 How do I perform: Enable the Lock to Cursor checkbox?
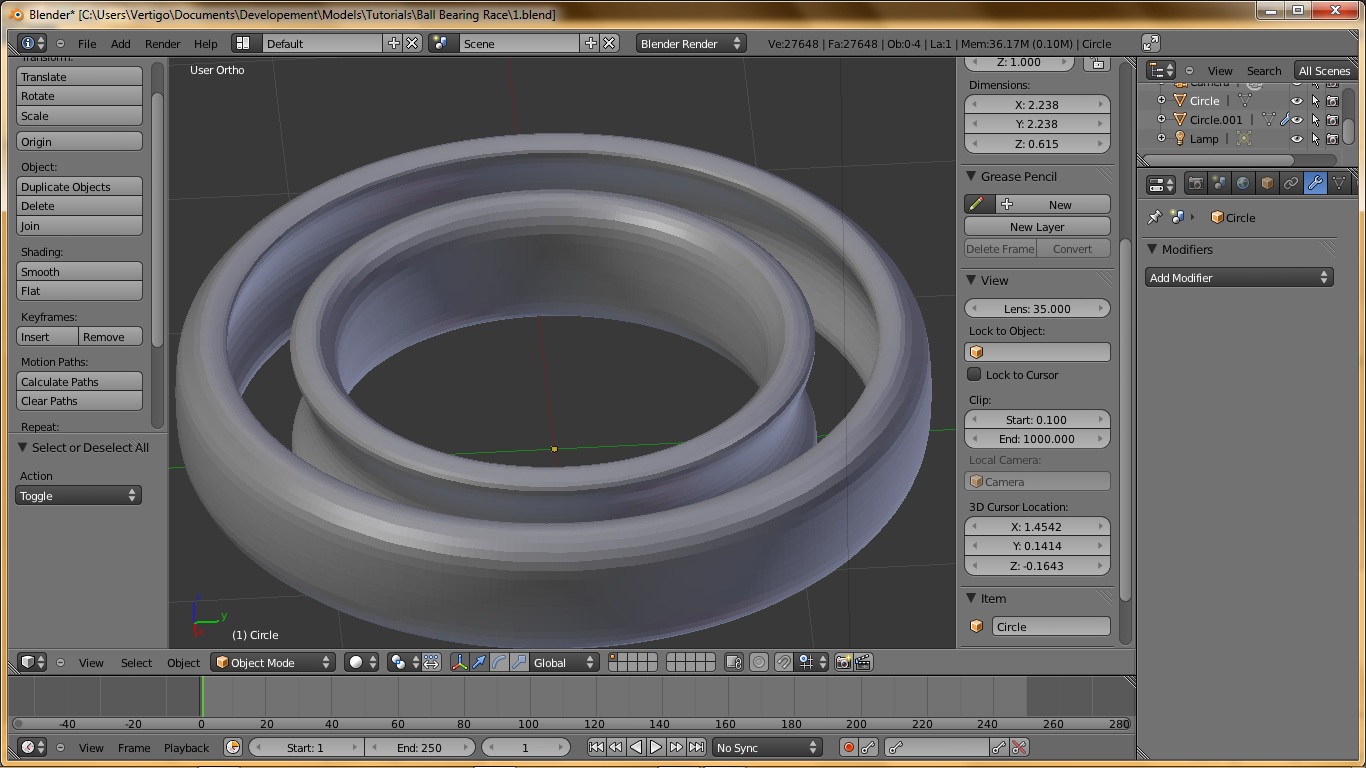pos(974,374)
